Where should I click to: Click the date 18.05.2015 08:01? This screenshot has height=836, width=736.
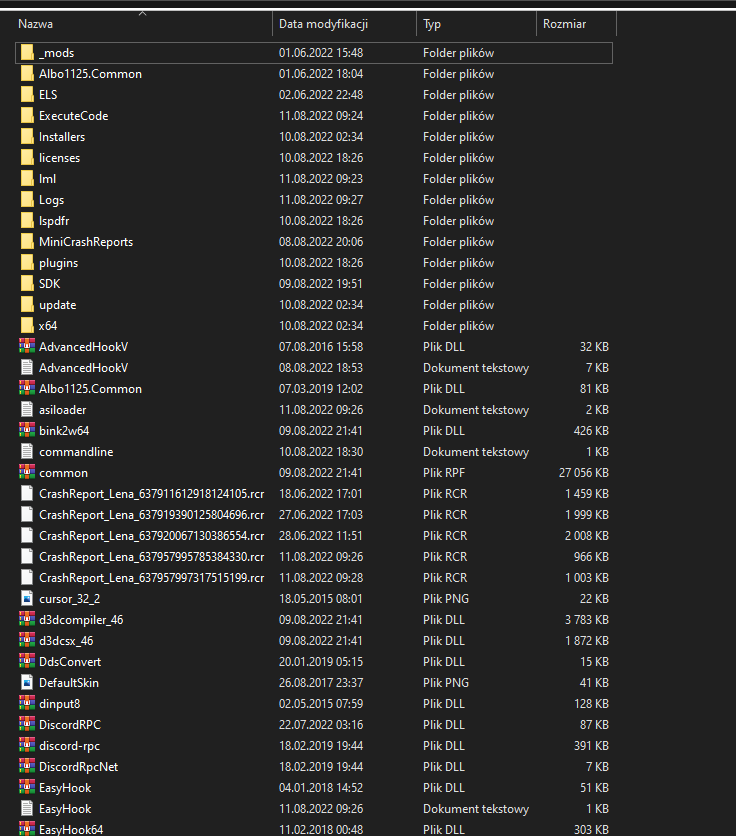(x=321, y=599)
